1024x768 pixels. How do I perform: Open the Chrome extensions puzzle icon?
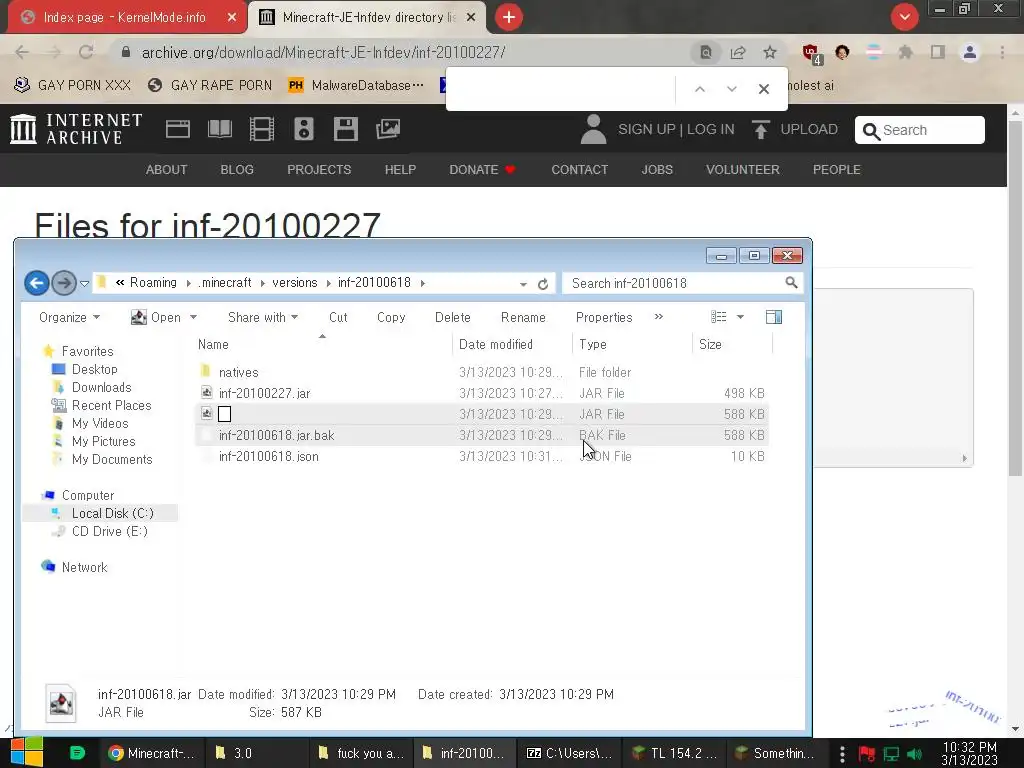coord(905,52)
